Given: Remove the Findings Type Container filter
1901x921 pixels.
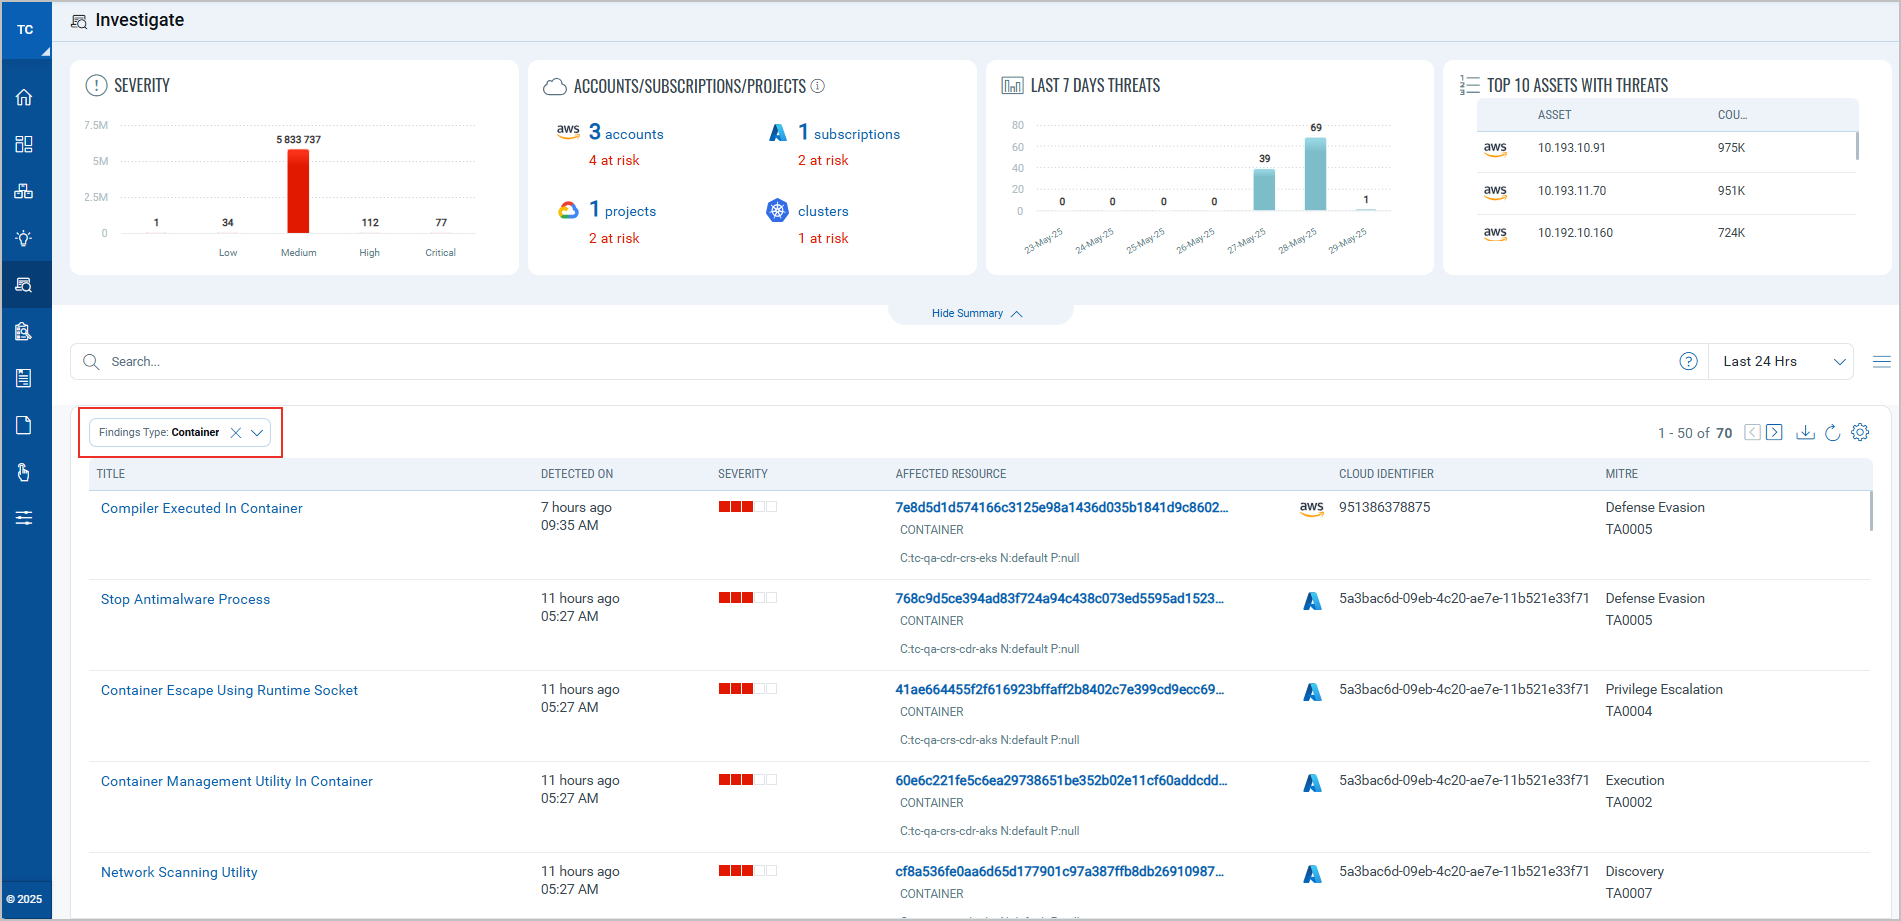Looking at the screenshot, I should (x=236, y=433).
